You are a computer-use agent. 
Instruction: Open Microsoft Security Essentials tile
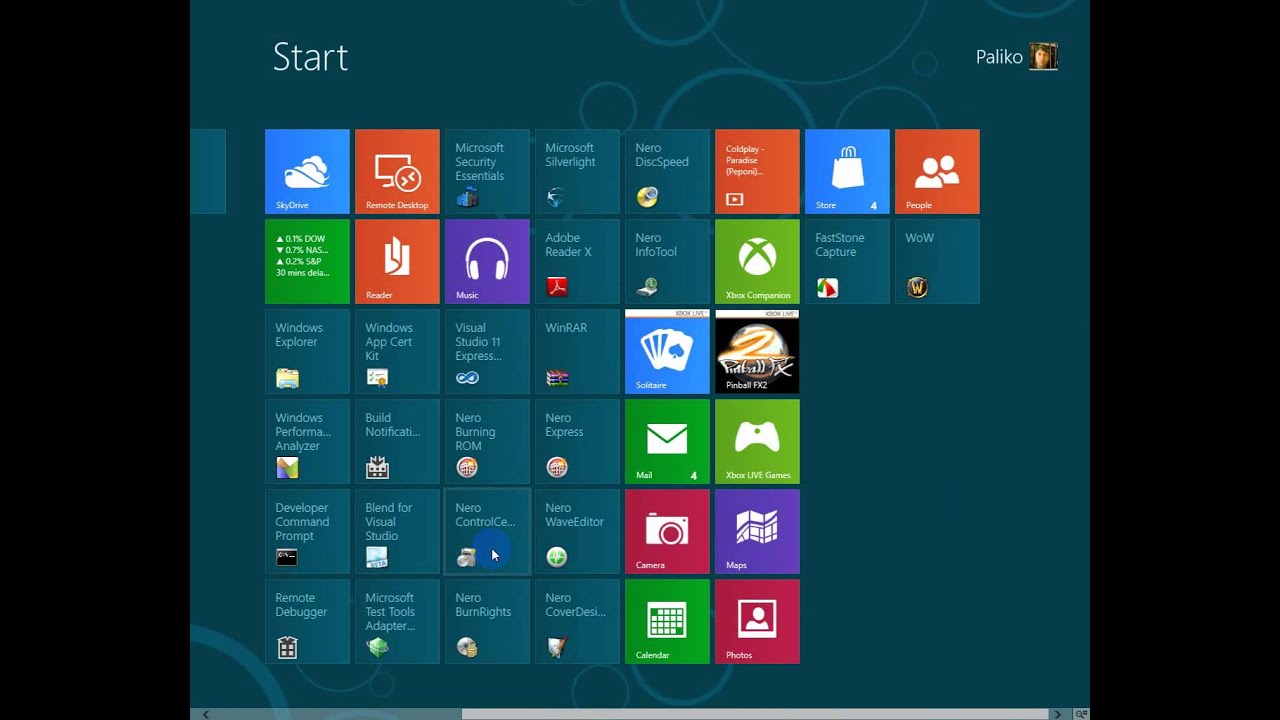click(x=487, y=171)
